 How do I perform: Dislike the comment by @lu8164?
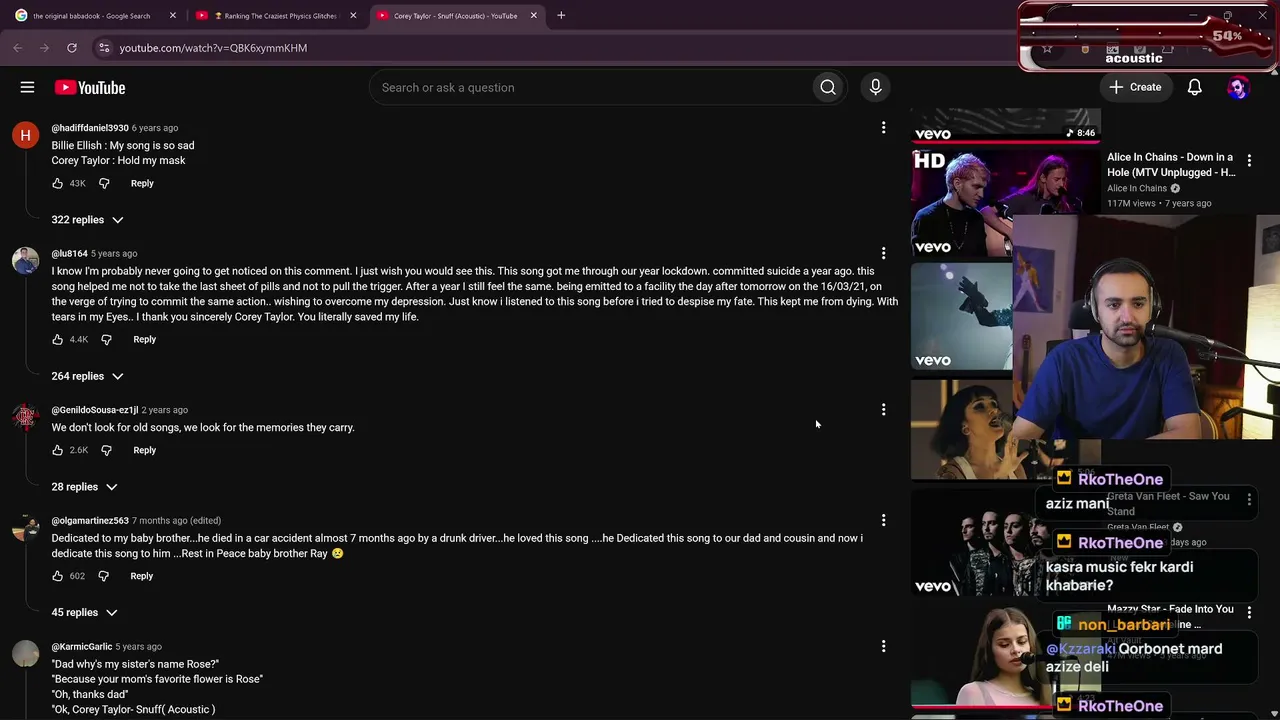106,339
